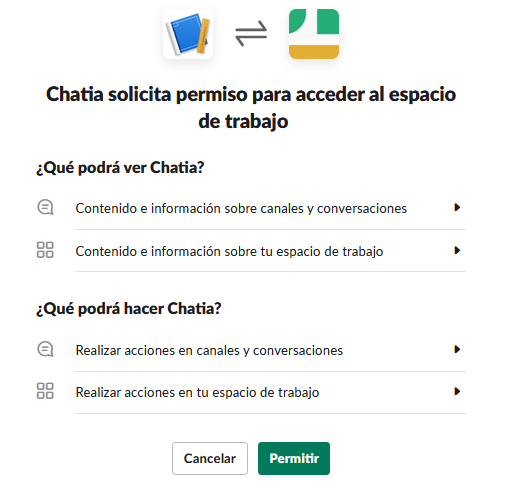Click the '¿Qué podrá ver Chatia?' heading

(120, 167)
